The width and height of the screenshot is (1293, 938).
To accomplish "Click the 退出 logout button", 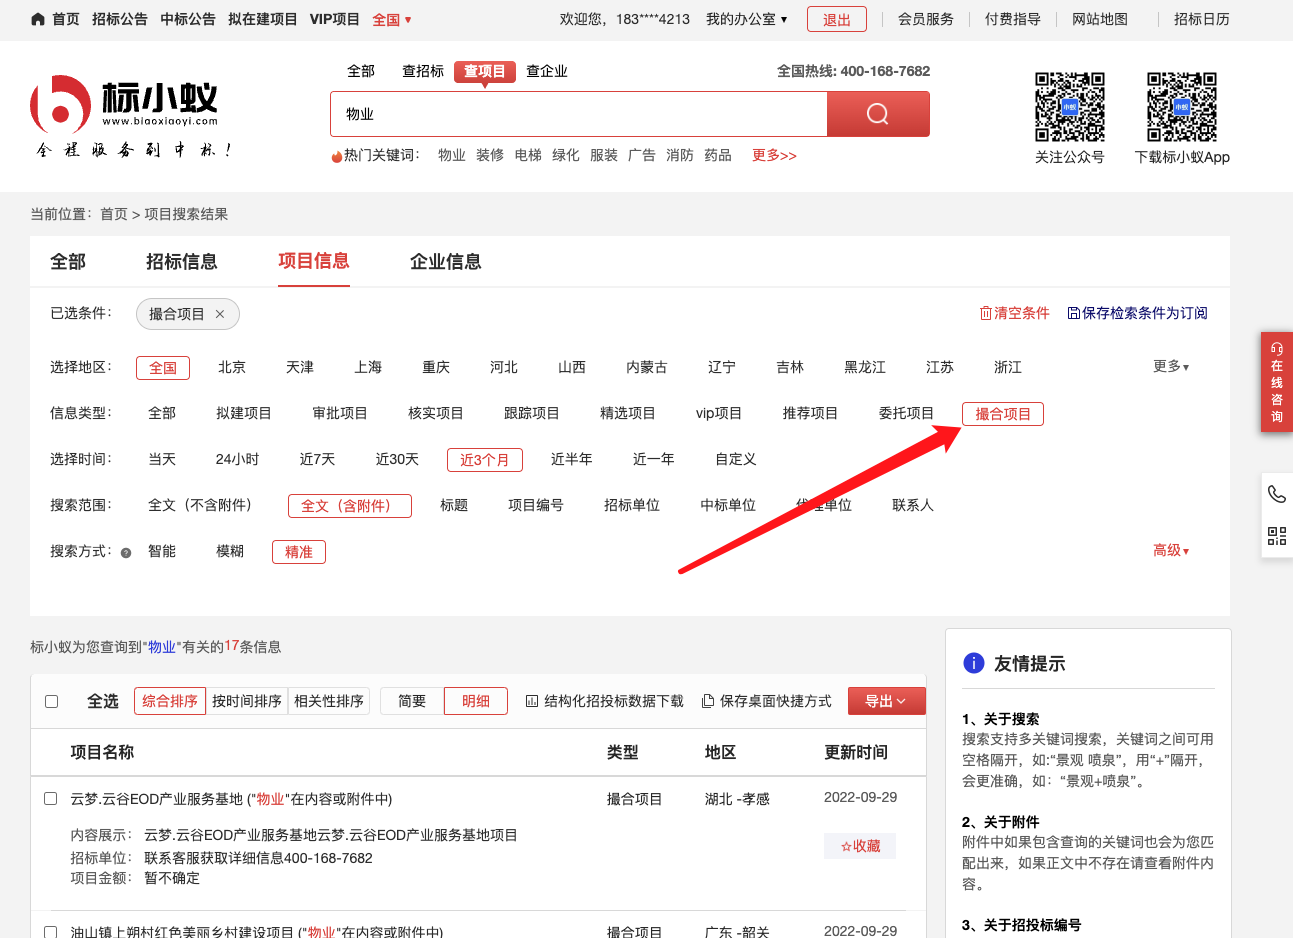I will [836, 19].
